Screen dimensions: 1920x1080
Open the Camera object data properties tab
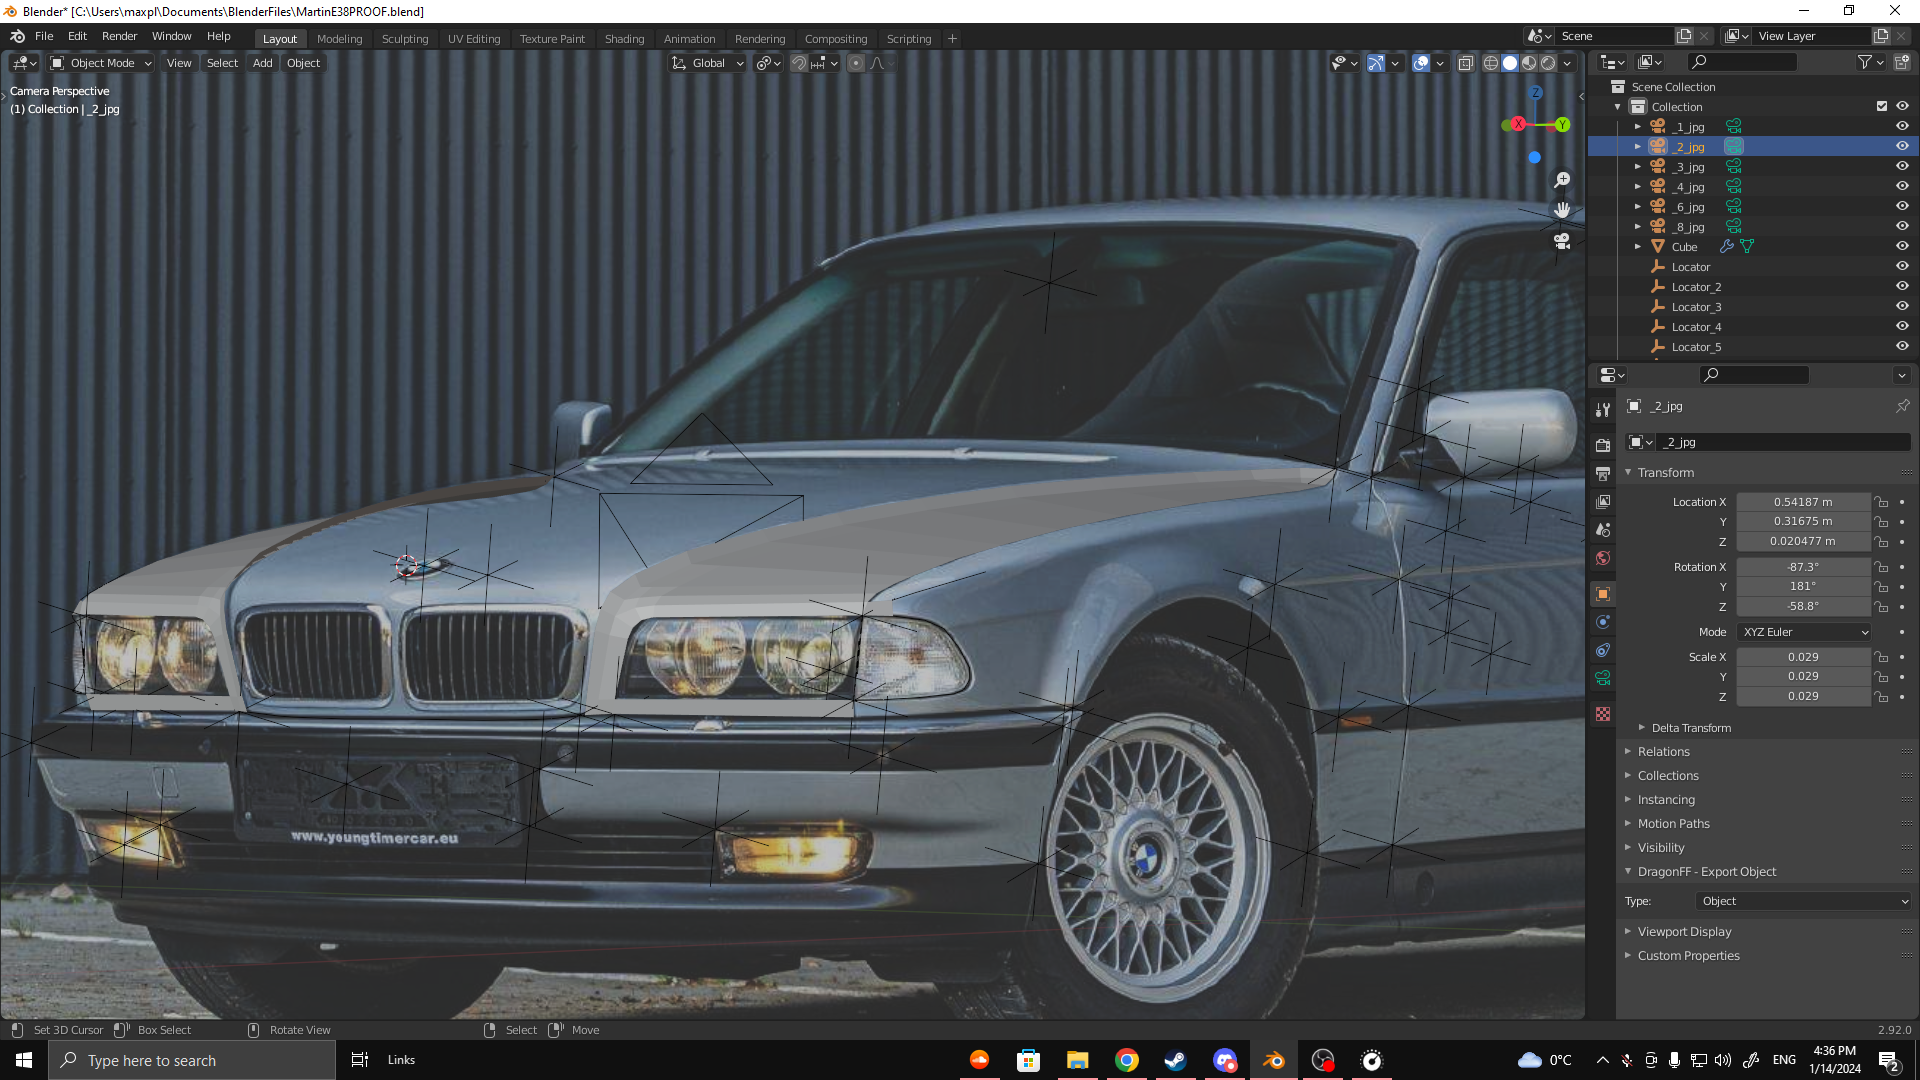(x=1603, y=678)
